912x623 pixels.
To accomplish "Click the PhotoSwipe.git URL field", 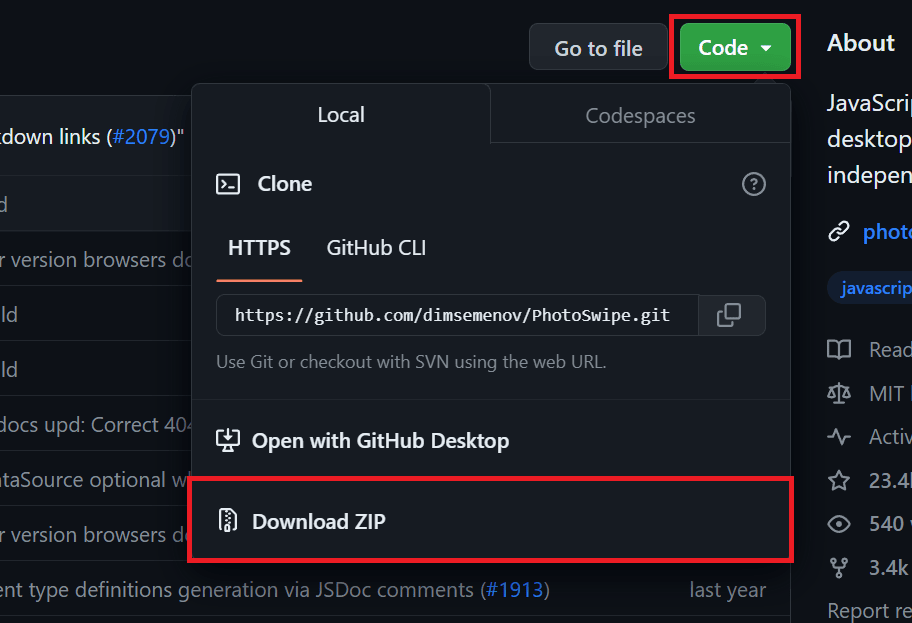I will click(457, 315).
